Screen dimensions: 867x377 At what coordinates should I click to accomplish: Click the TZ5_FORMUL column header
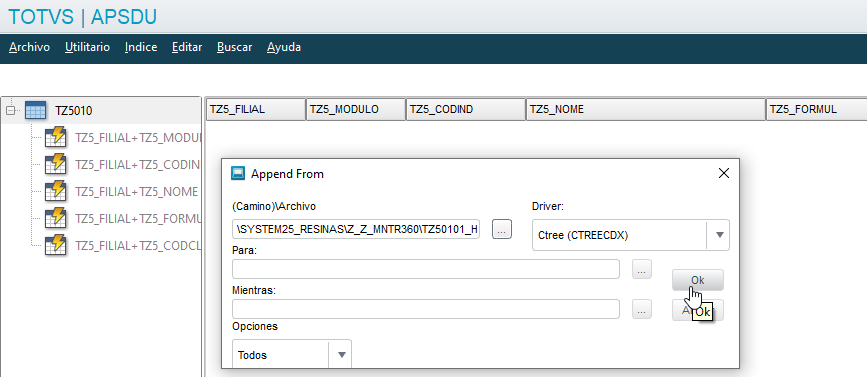point(817,109)
